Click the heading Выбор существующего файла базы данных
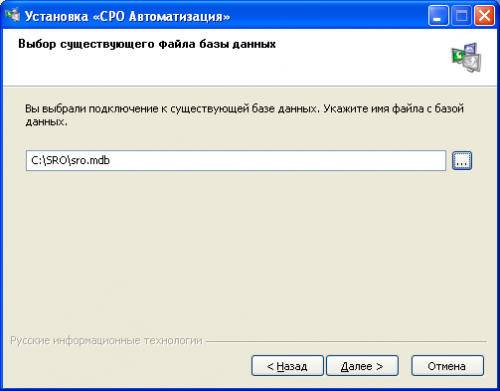The height and width of the screenshot is (391, 500). [x=147, y=44]
